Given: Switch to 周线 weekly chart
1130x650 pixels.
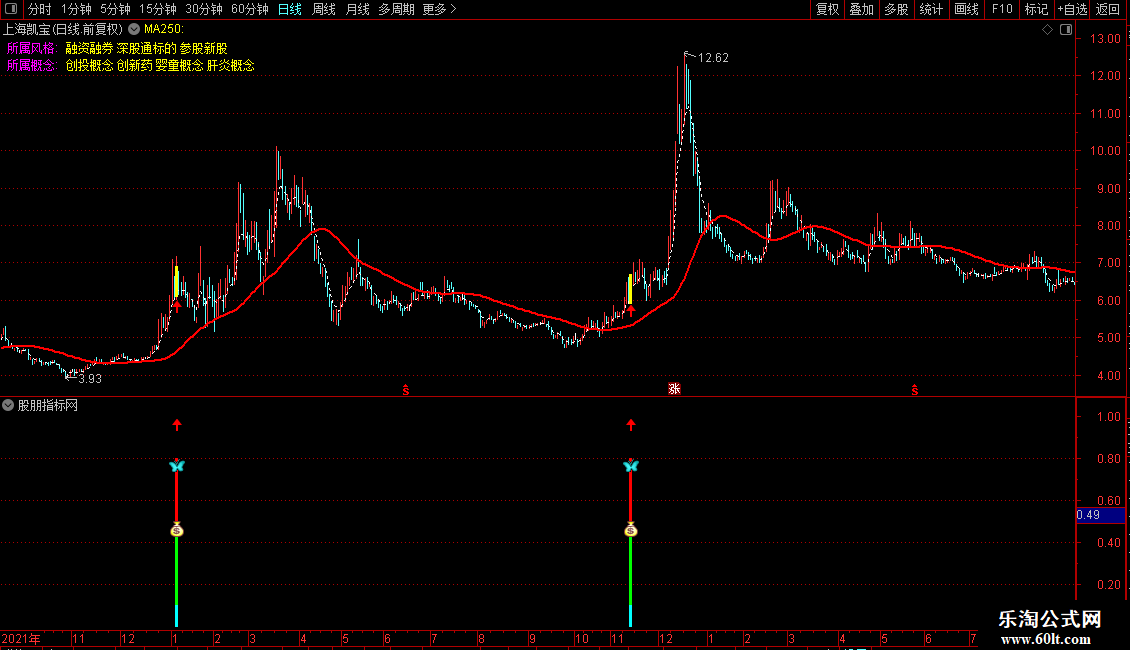Looking at the screenshot, I should [324, 9].
